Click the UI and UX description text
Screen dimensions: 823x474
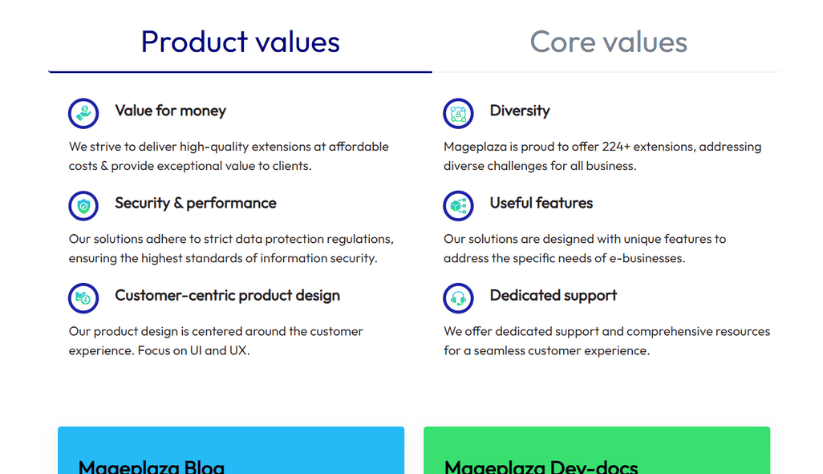[216, 341]
